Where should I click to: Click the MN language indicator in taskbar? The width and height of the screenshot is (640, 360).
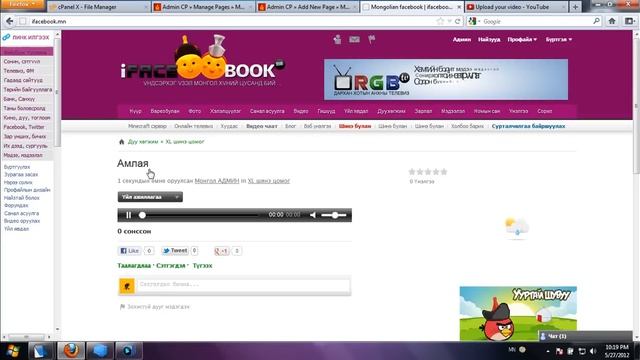(x=512, y=350)
